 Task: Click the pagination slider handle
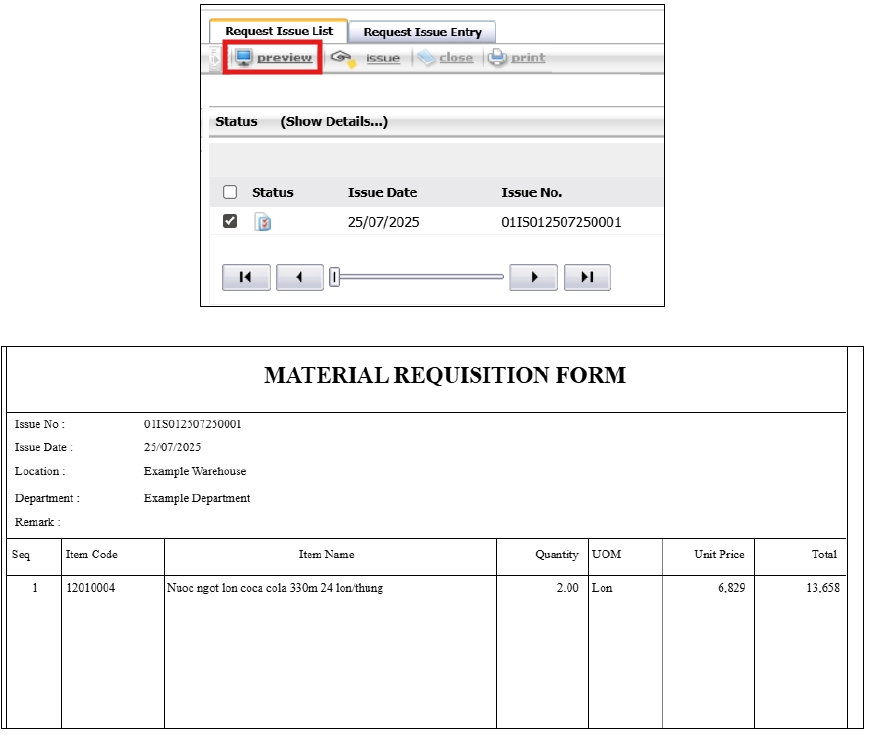pos(335,277)
